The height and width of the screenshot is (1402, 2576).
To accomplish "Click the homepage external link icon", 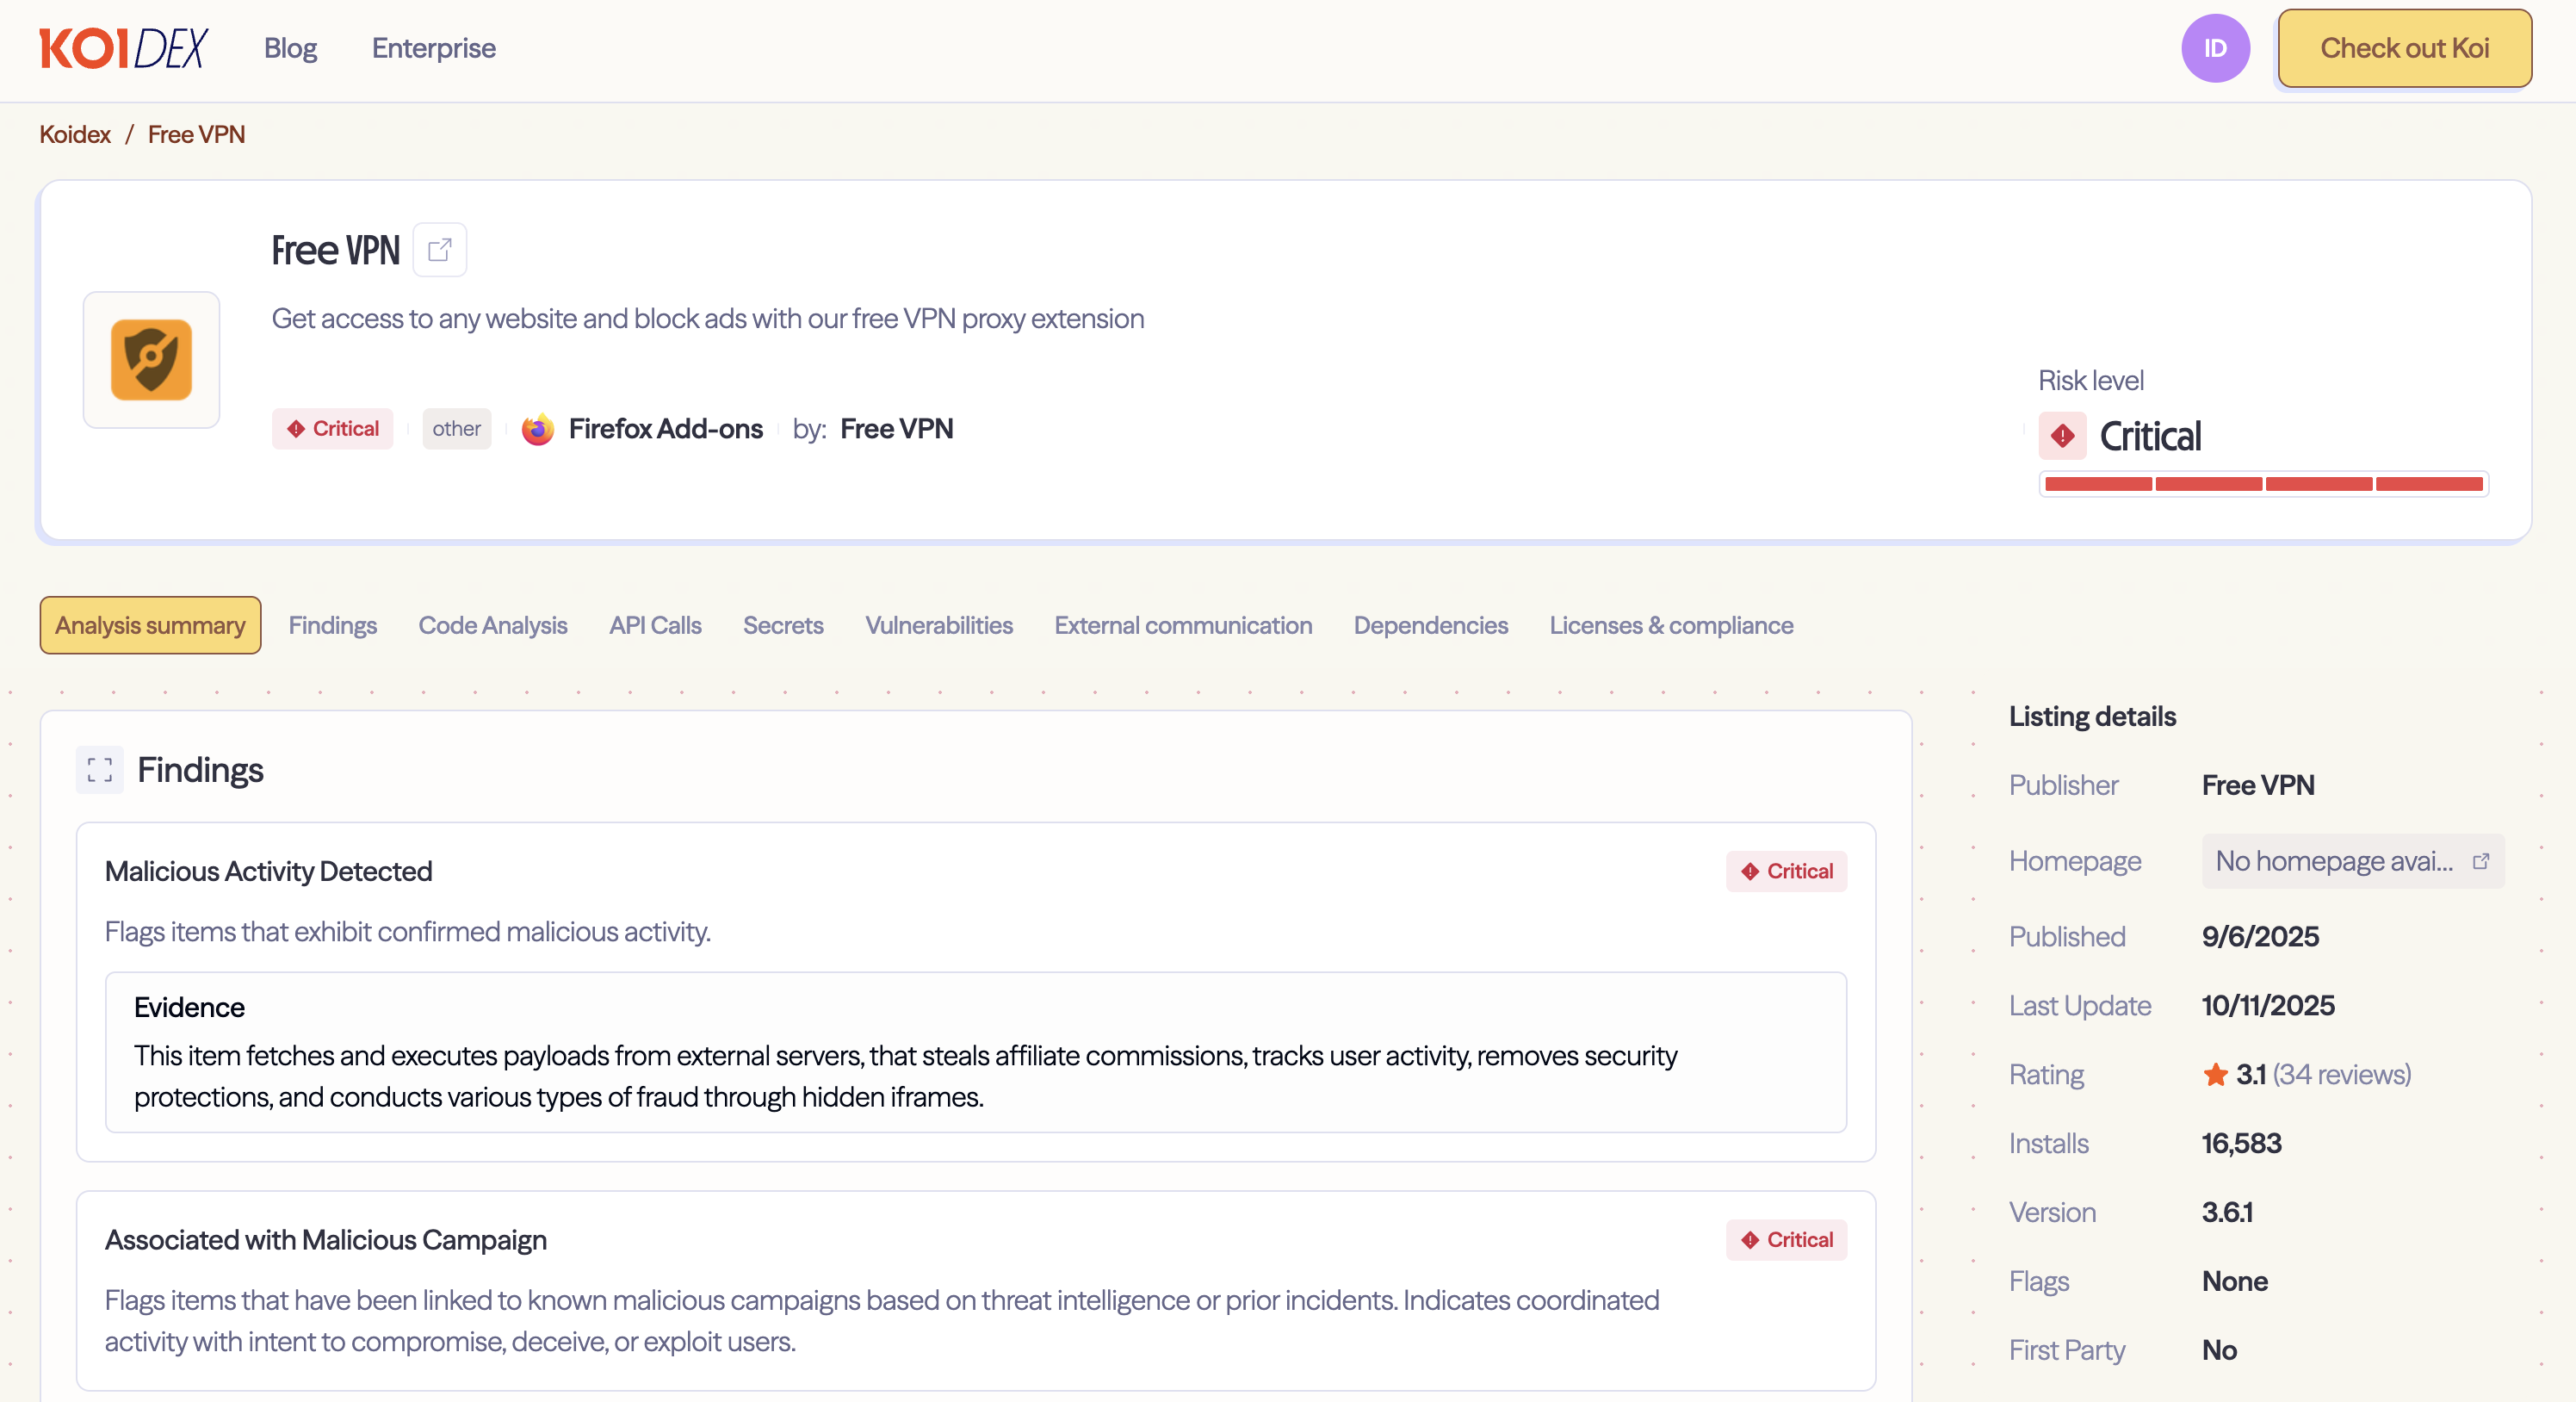I will [2482, 861].
